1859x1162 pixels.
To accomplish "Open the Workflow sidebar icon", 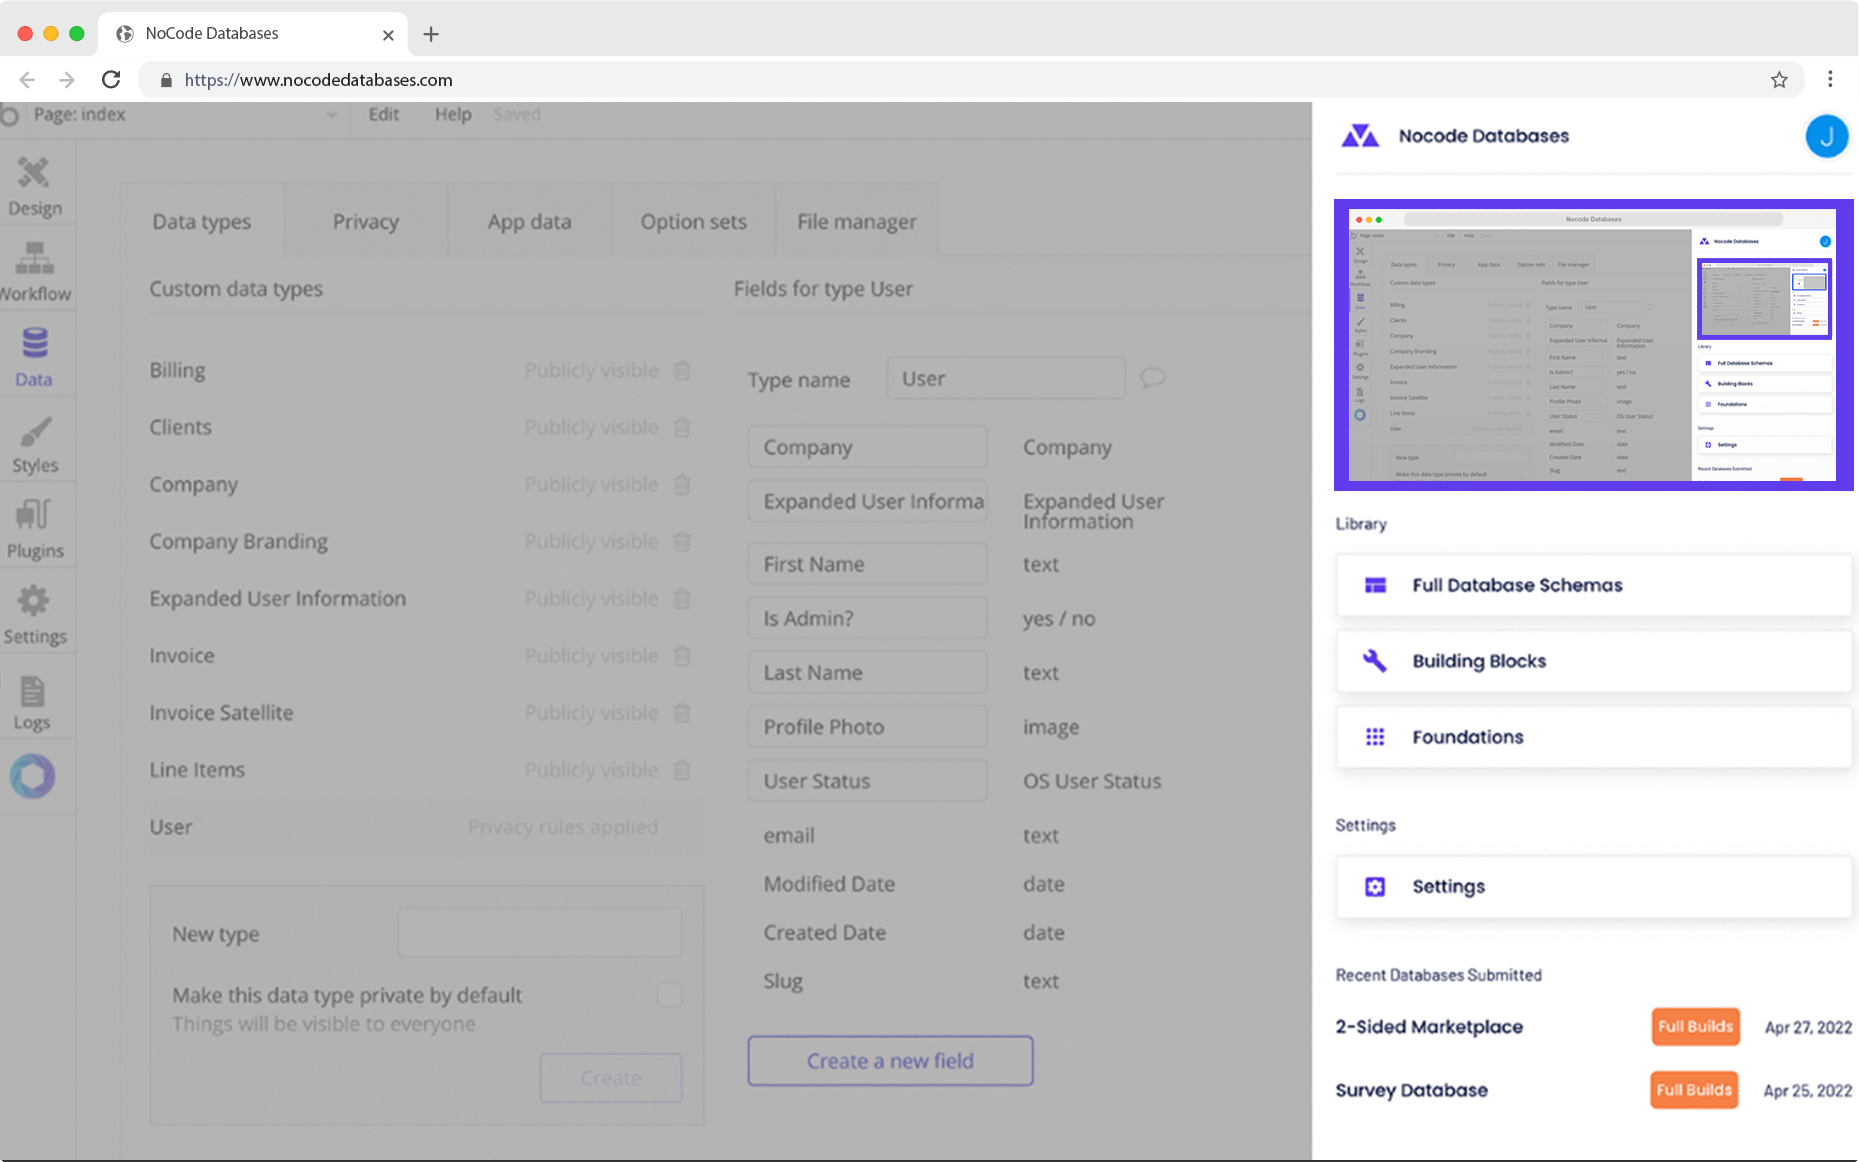I will [x=34, y=258].
